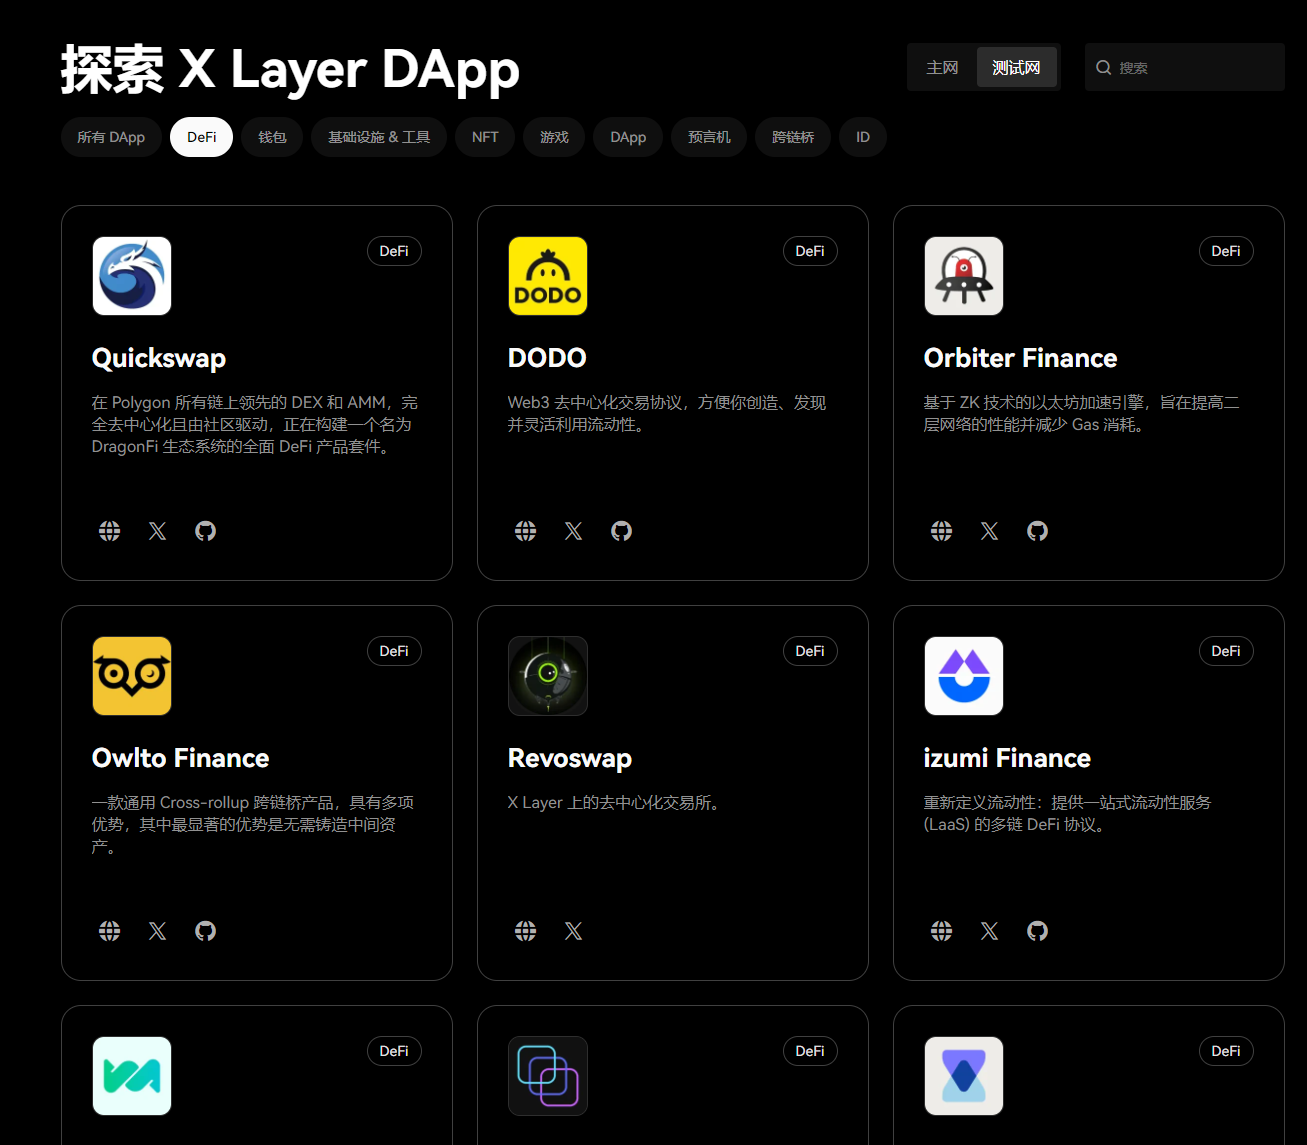
Task: Filter by DApp category chip
Action: 628,137
